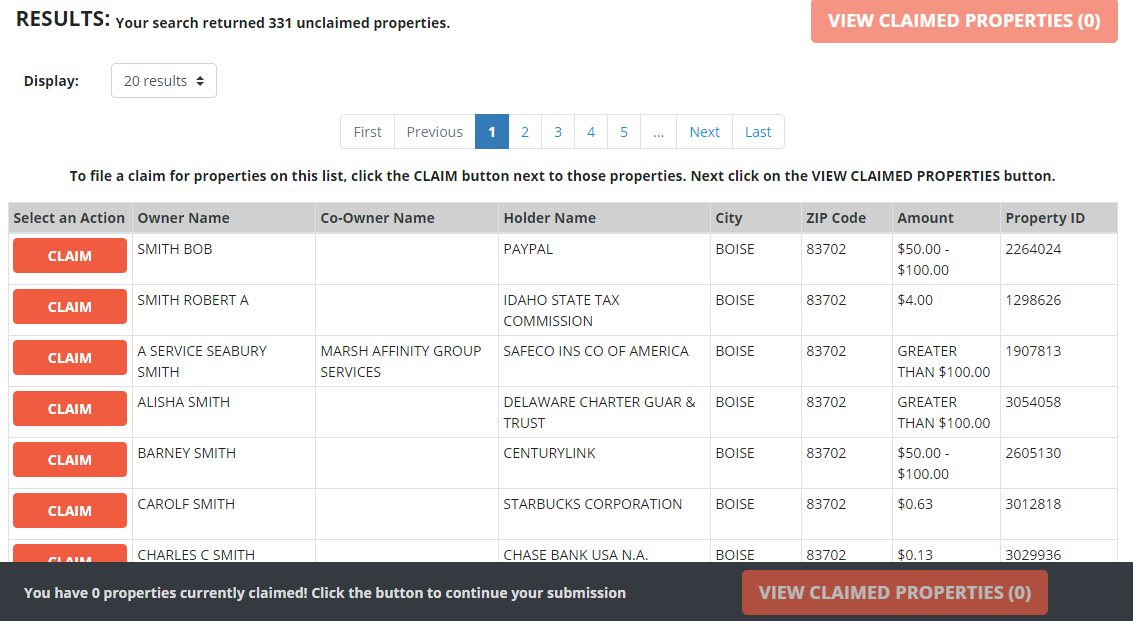Screen dimensions: 1133x621
Task: Claim ALISHA SMITH's Delaware Charter property
Action: 69,408
